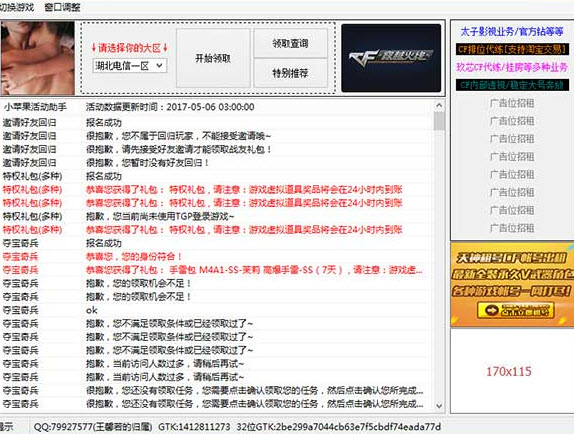Select the row 您当前尚未使用TGP登录游戏

click(x=217, y=216)
